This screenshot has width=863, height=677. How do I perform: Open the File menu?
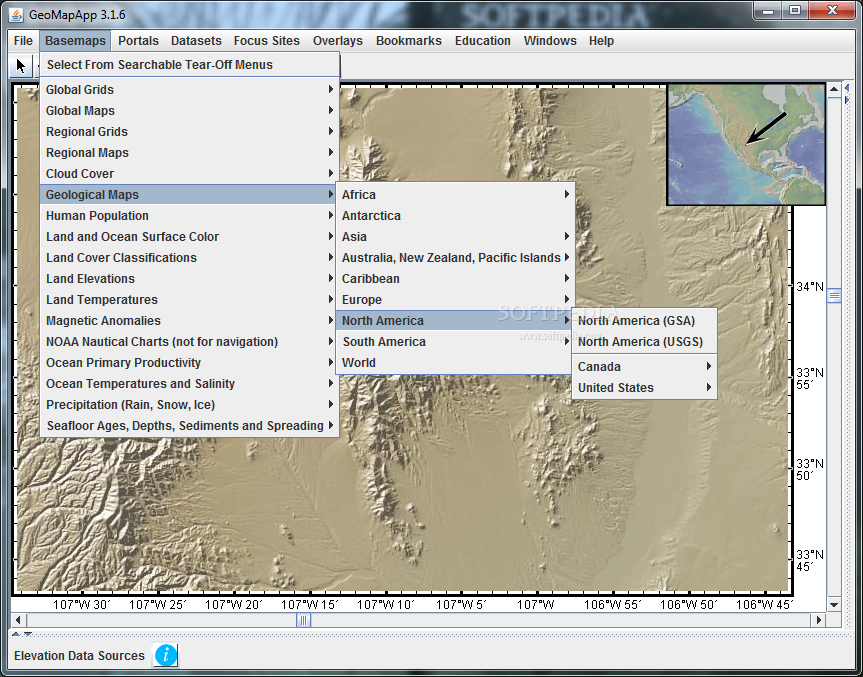tap(23, 41)
